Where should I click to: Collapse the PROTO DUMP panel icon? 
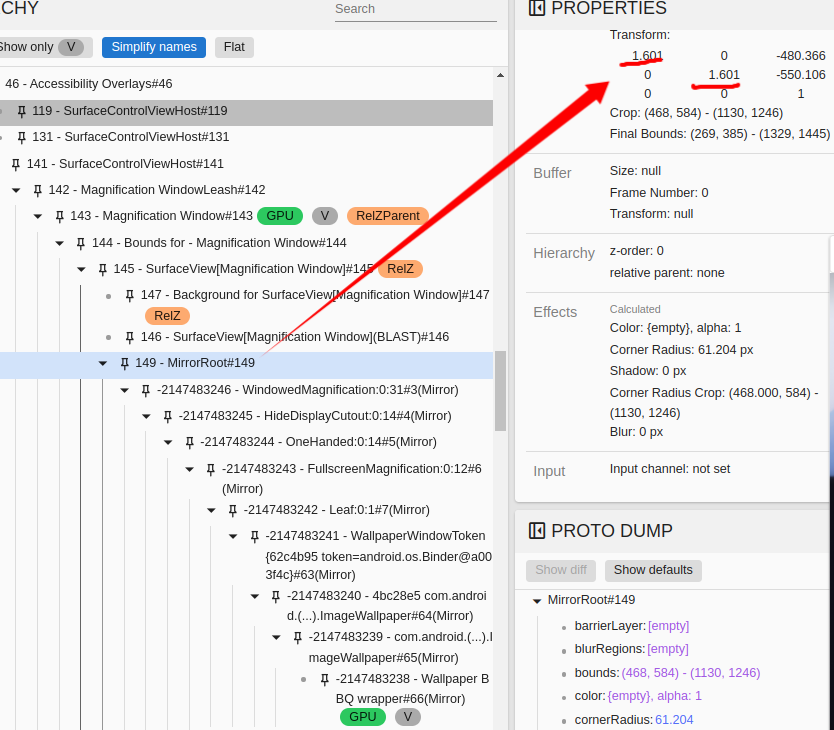[x=537, y=530]
